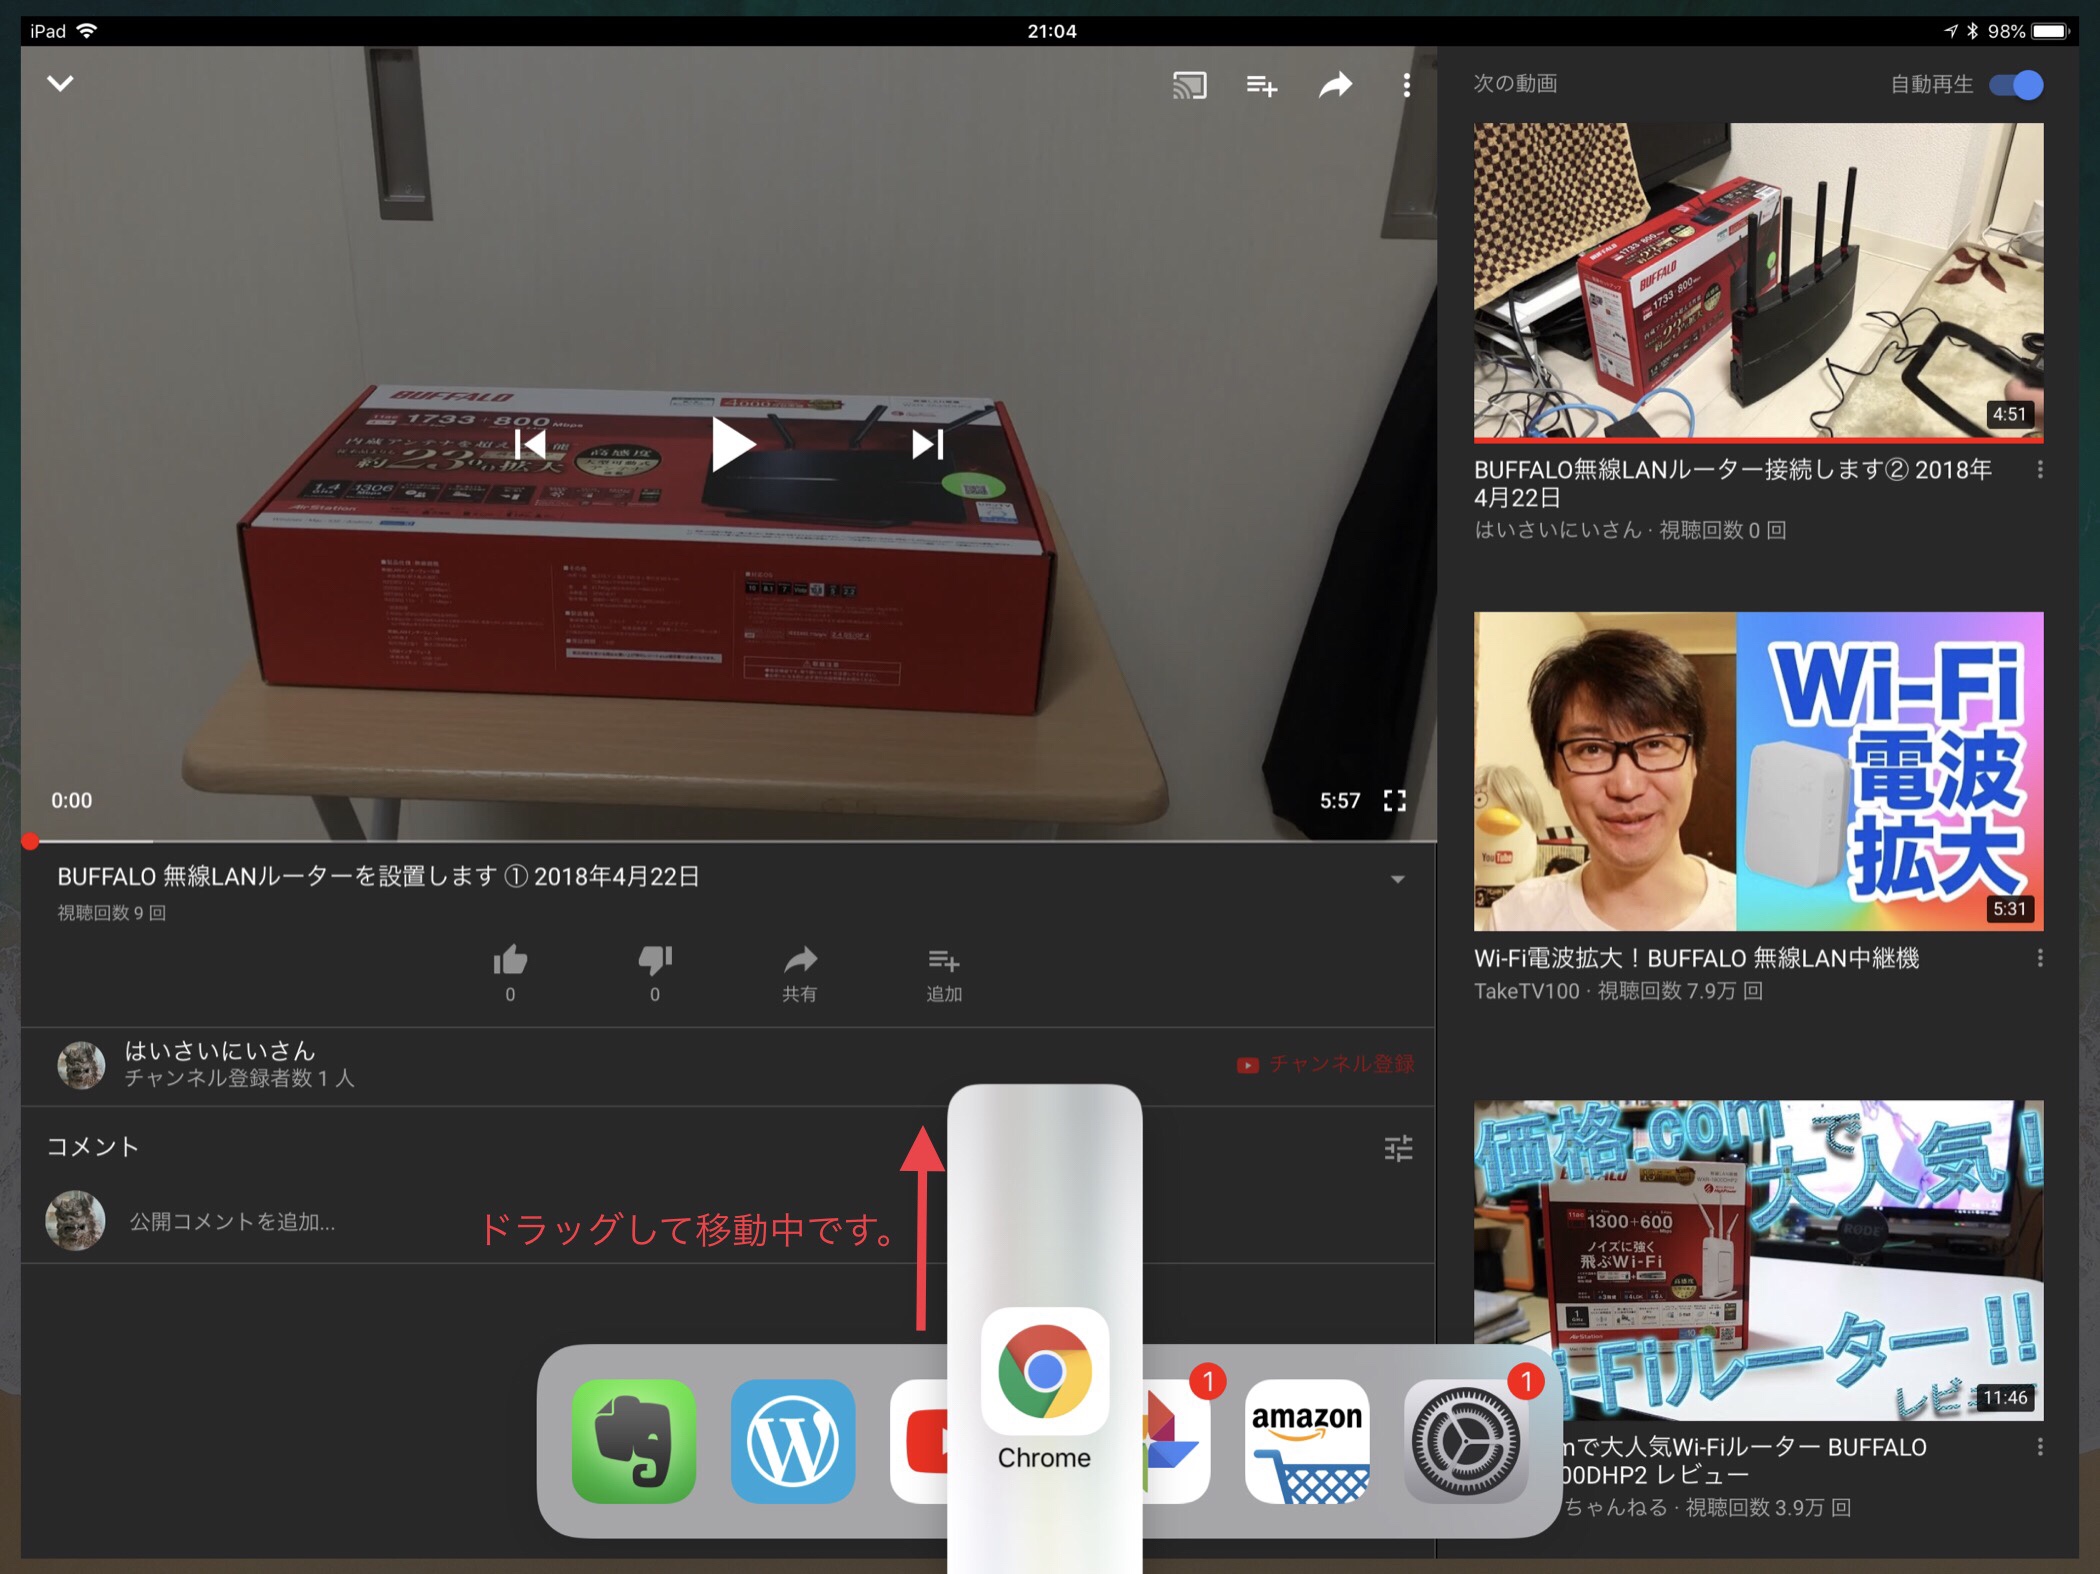Tap the 視聴回数 9 回 view count

click(111, 912)
